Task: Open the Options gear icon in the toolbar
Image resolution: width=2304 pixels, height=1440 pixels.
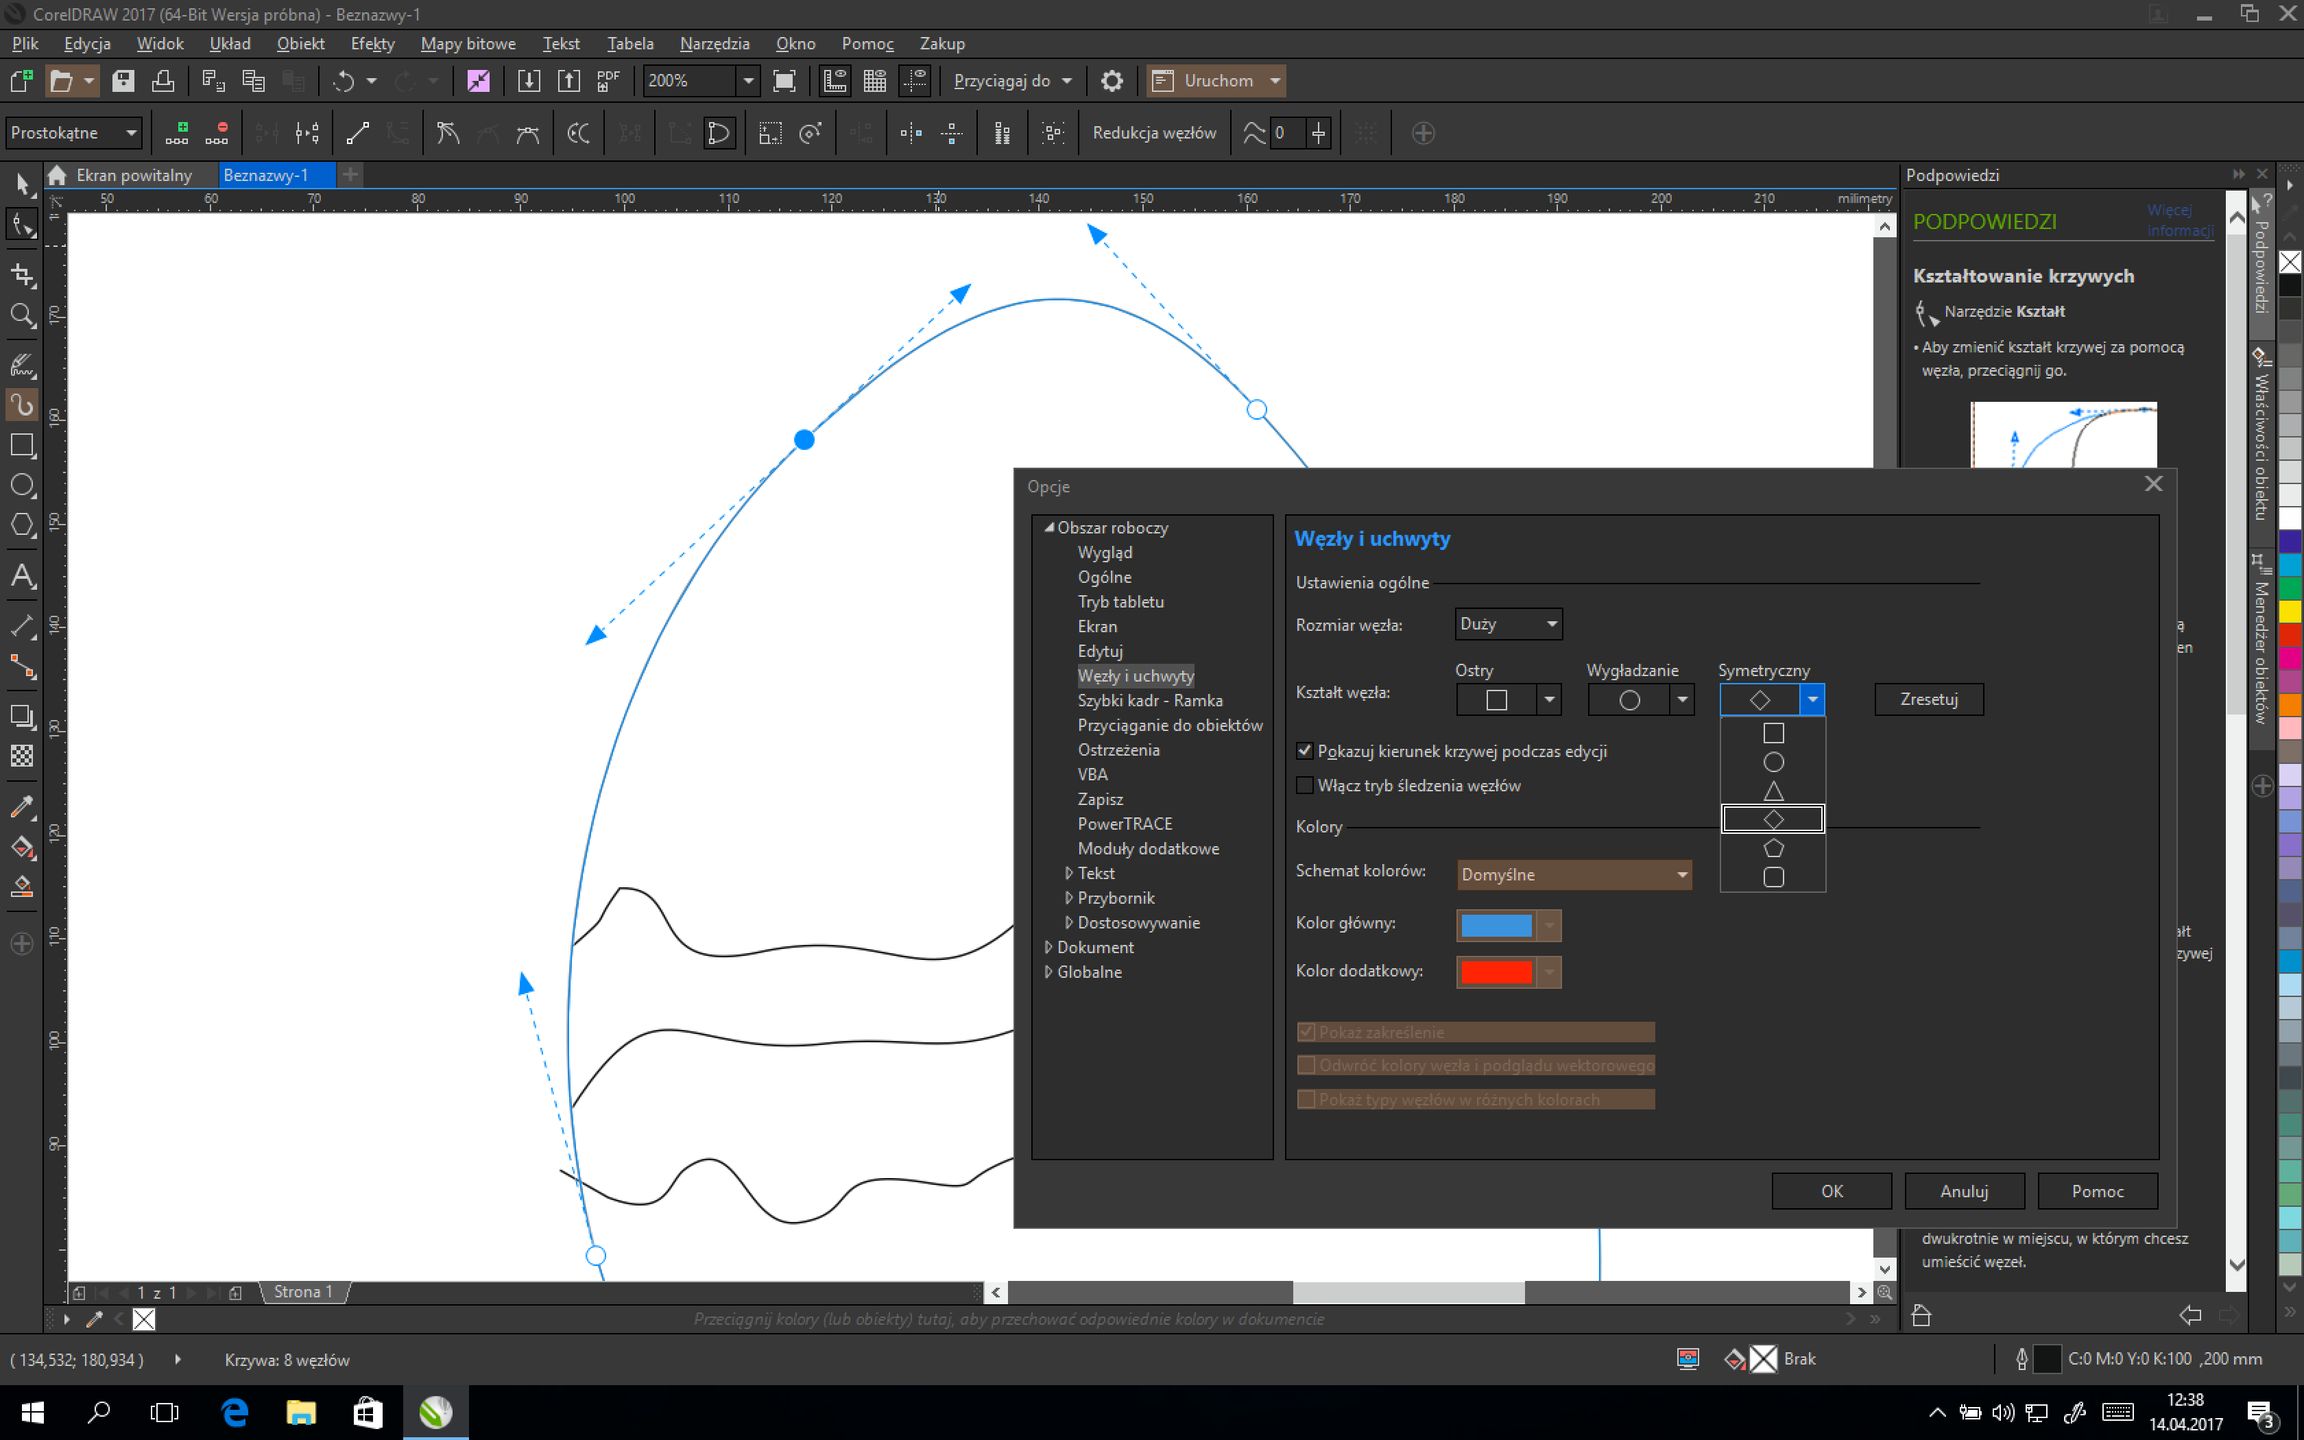Action: [1111, 81]
